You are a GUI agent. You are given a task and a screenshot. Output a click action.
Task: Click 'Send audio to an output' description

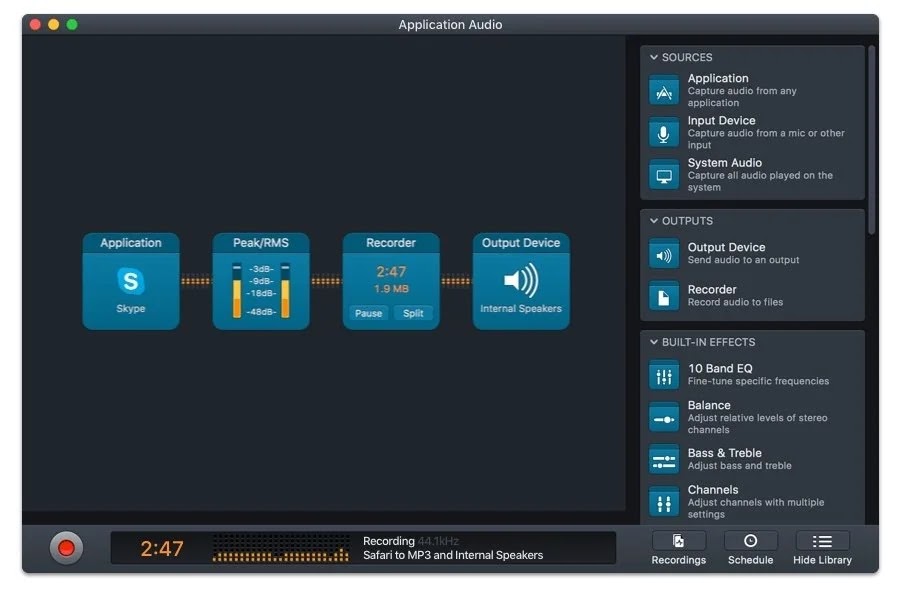coord(743,260)
